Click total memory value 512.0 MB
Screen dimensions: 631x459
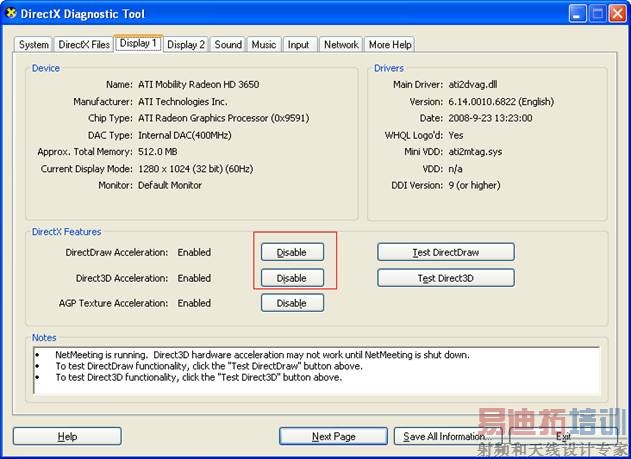(158, 152)
